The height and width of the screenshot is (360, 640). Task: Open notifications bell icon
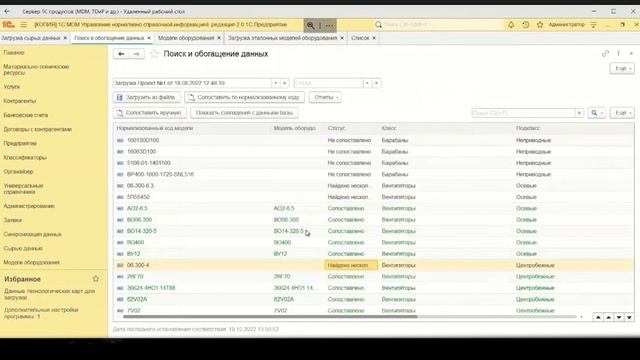click(511, 25)
